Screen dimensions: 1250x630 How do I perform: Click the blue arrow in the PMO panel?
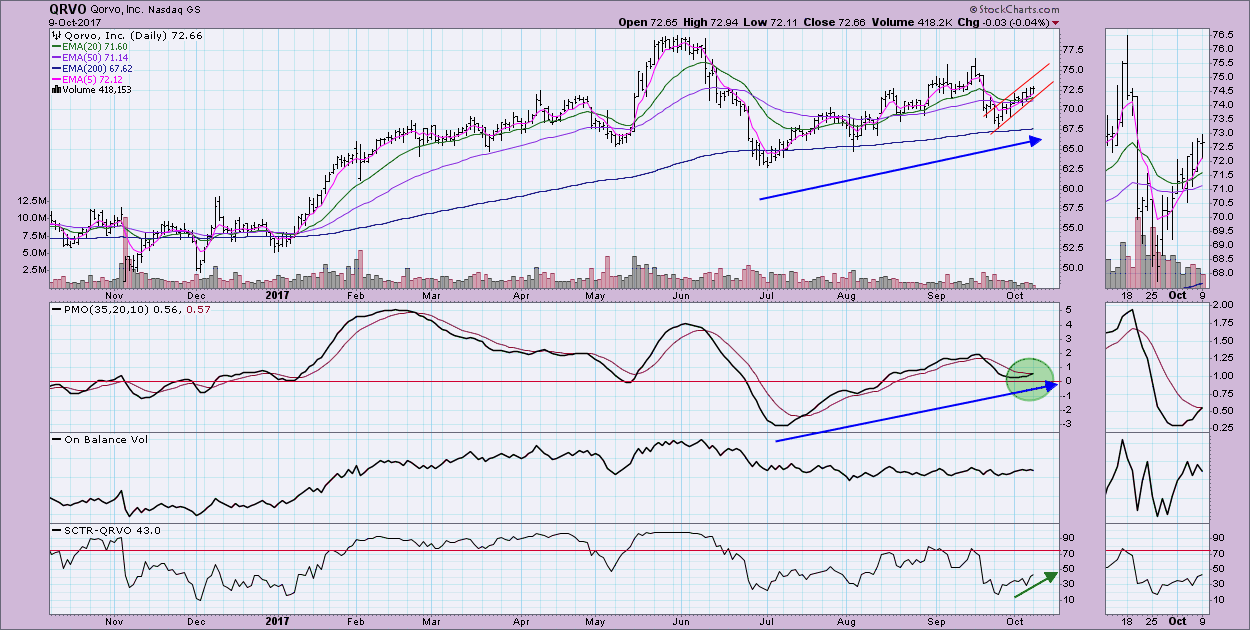(x=915, y=411)
